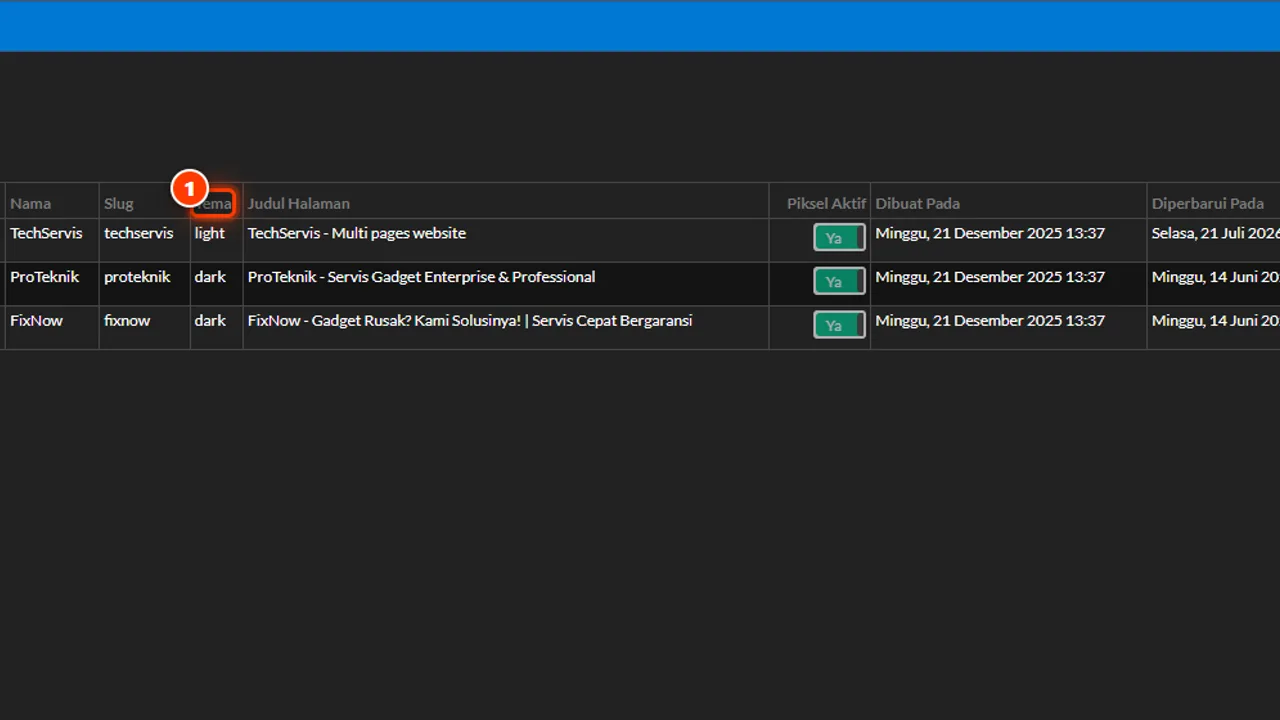Viewport: 1280px width, 720px height.
Task: Click the orange step 1 badge marker
Action: [189, 188]
